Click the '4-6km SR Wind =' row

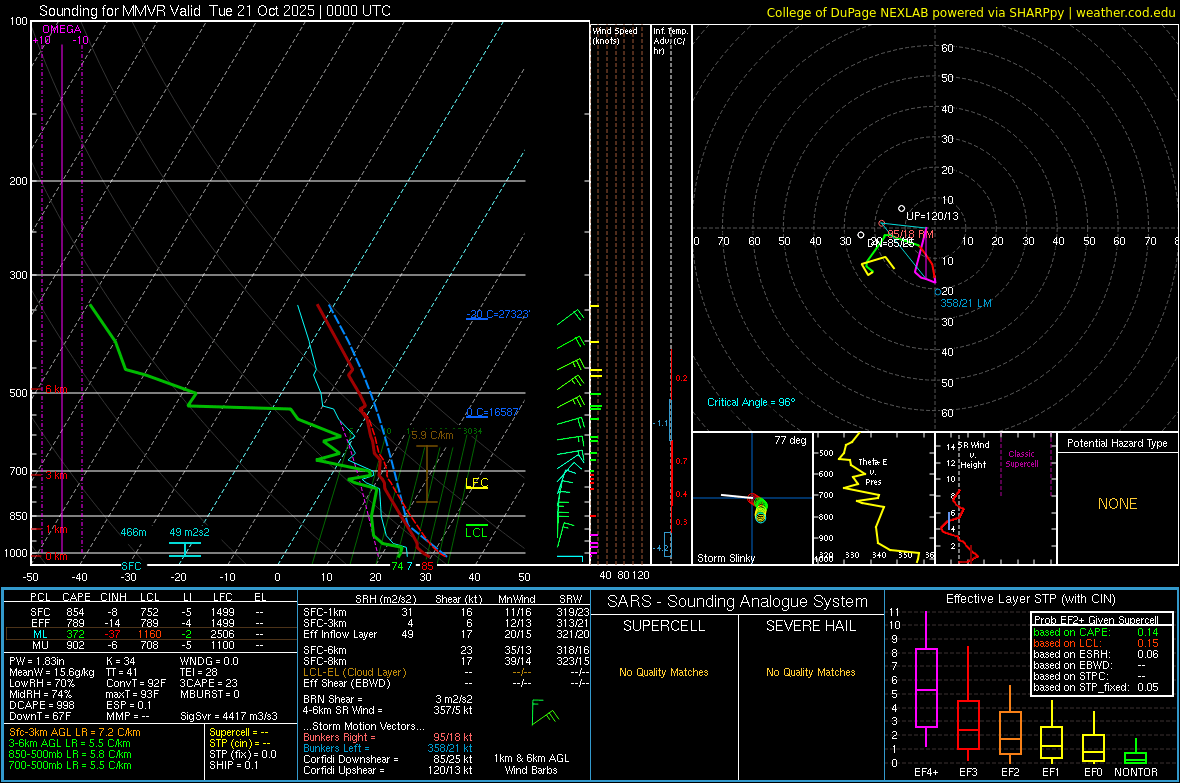point(388,710)
